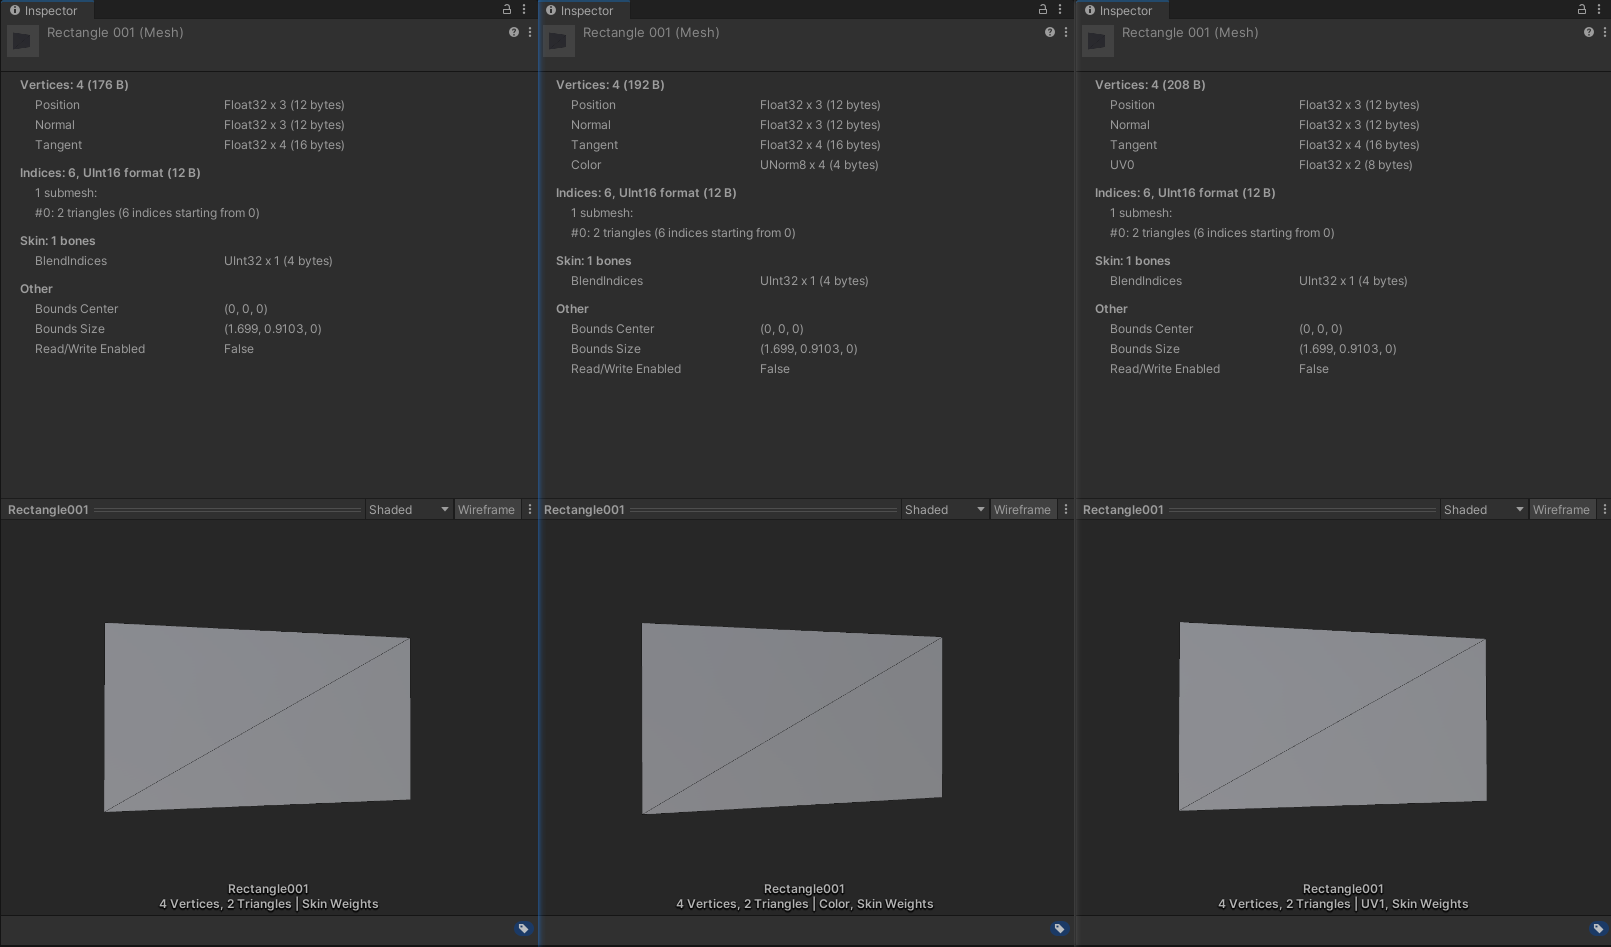1611x947 pixels.
Task: Open Shaded dropdown in left preview
Action: (x=409, y=510)
